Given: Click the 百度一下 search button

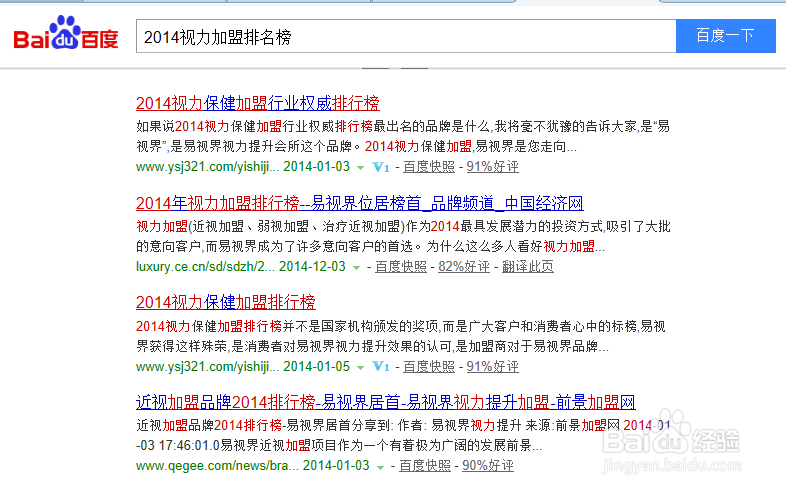Looking at the screenshot, I should [725, 36].
